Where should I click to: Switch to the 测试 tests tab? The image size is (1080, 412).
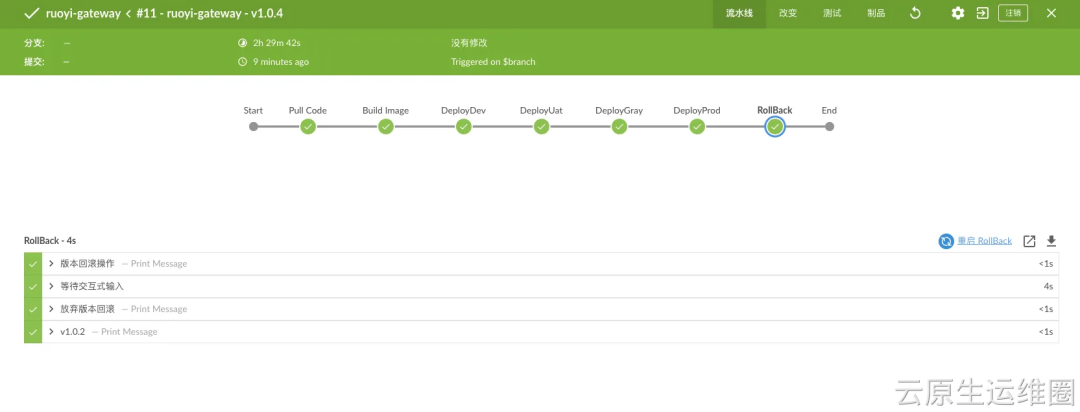click(832, 13)
